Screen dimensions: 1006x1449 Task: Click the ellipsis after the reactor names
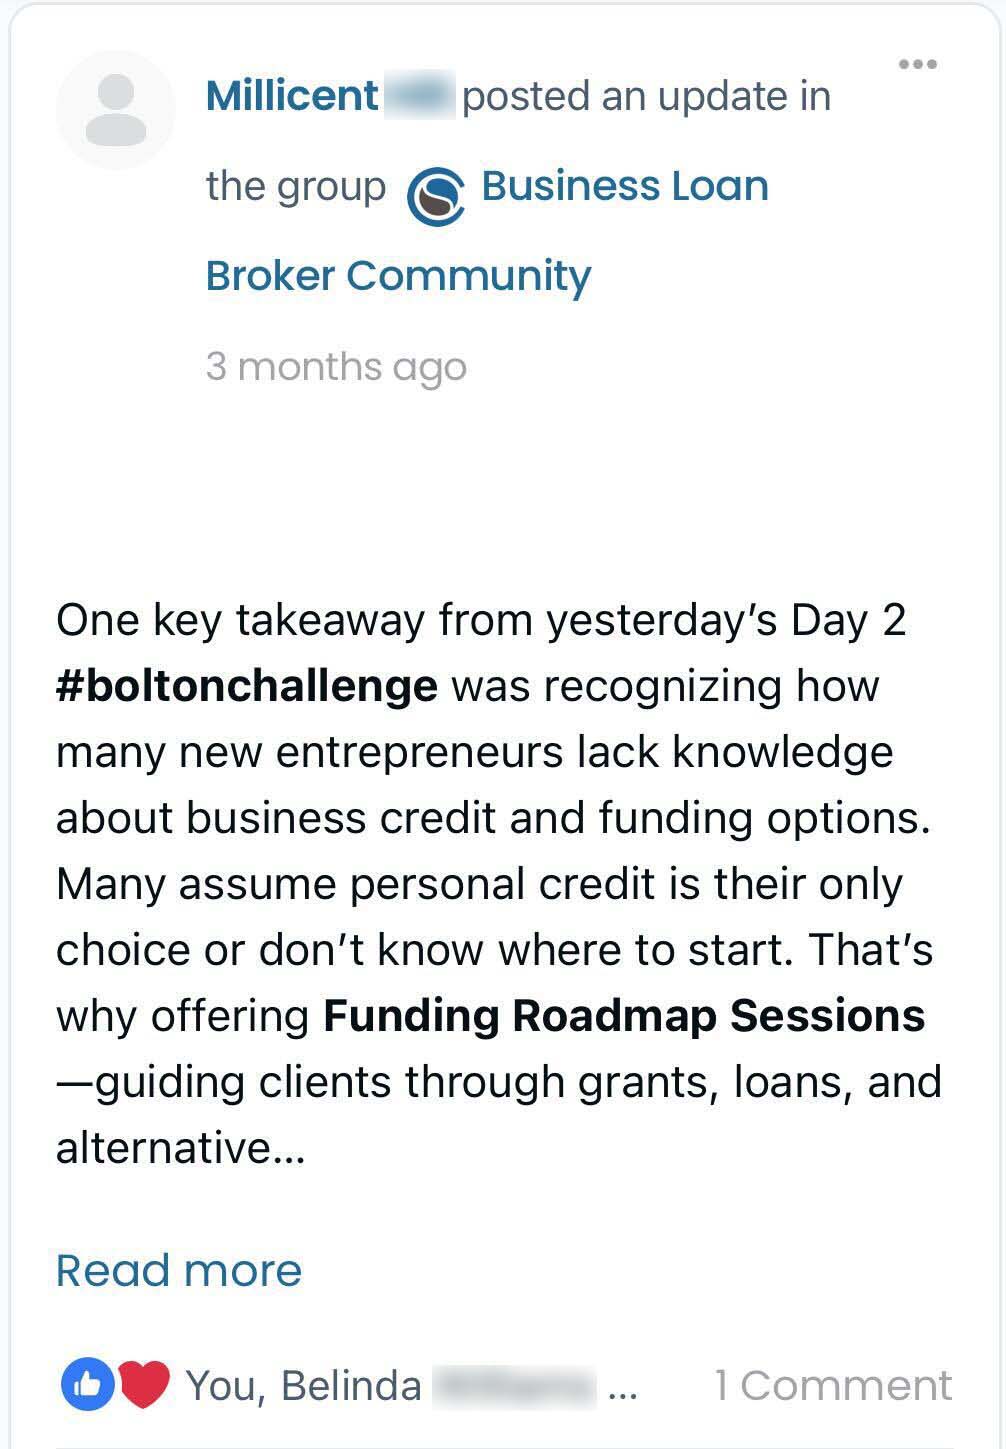coord(622,1388)
